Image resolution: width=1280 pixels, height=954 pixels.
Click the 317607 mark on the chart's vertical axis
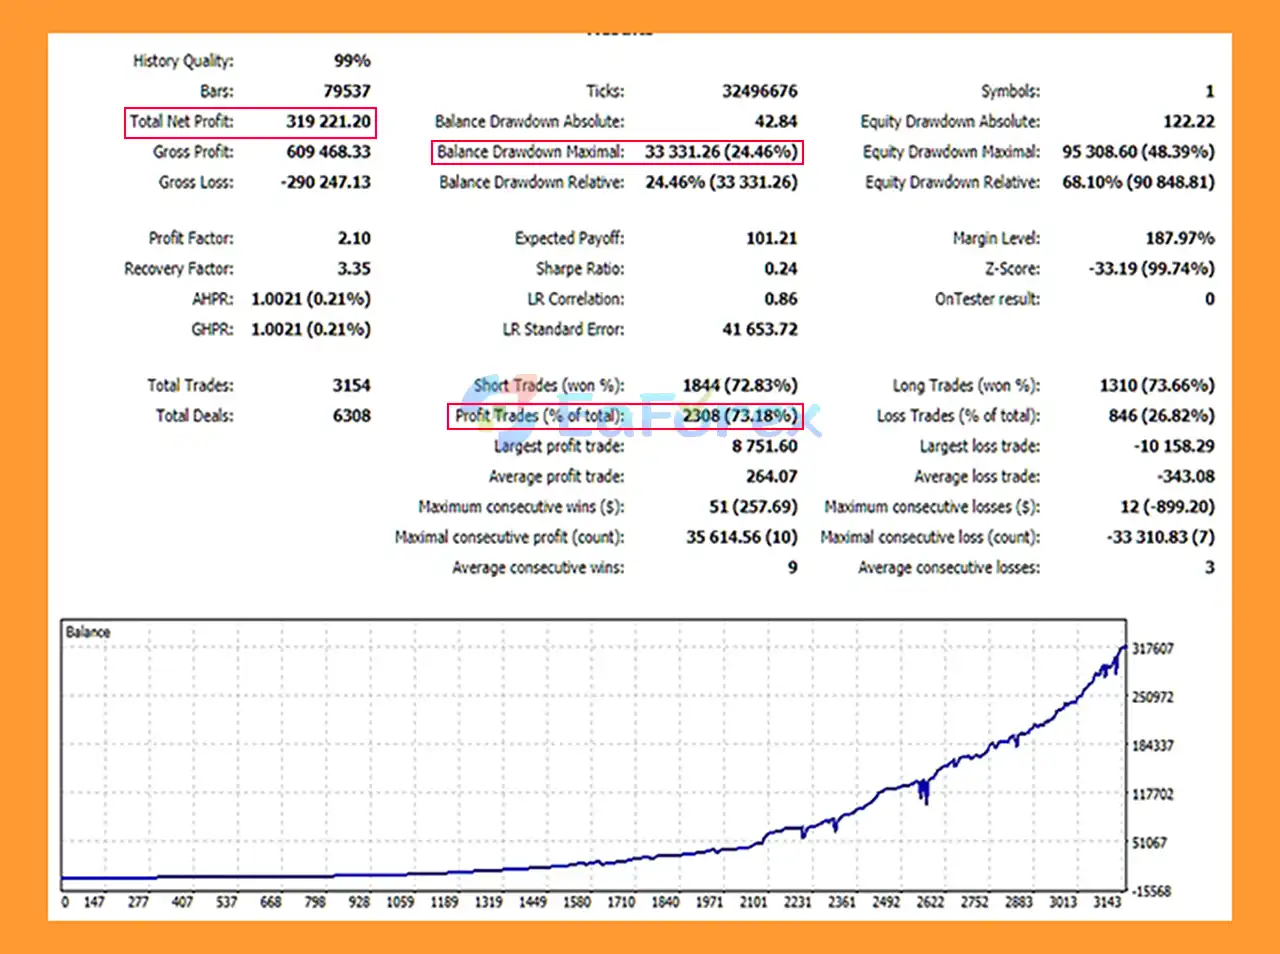pyautogui.click(x=1152, y=649)
